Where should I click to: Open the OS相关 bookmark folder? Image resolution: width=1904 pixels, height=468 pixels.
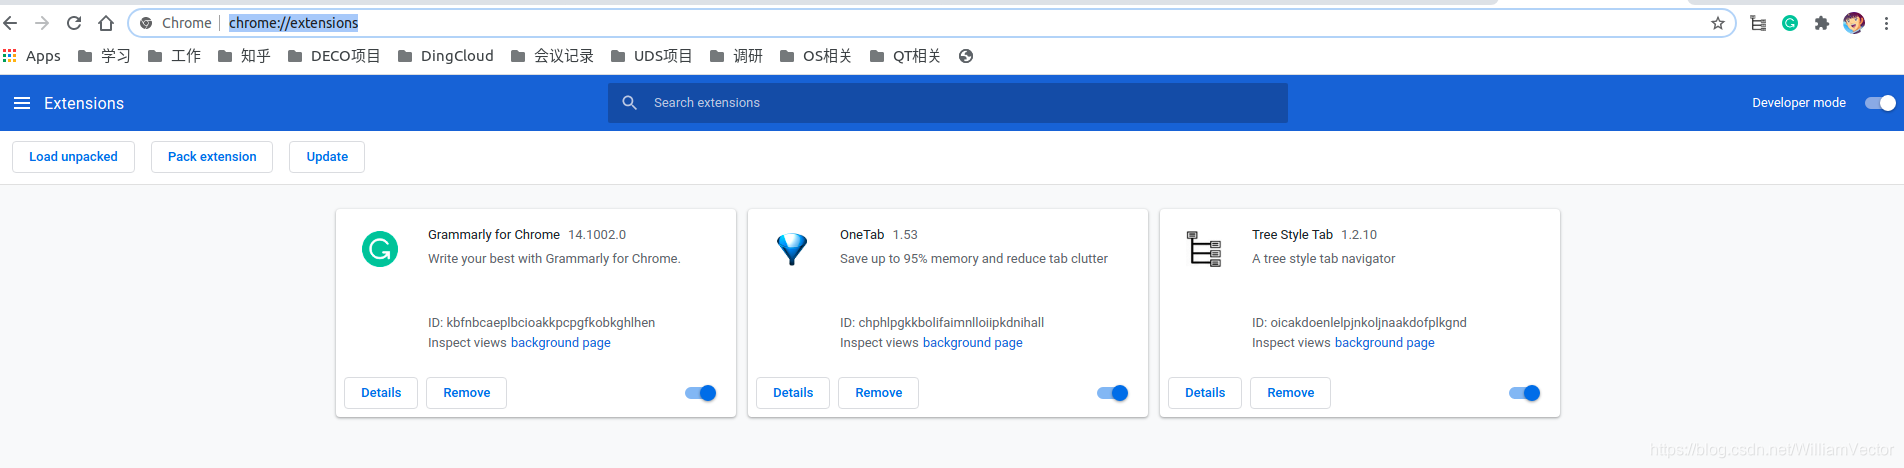click(x=815, y=56)
